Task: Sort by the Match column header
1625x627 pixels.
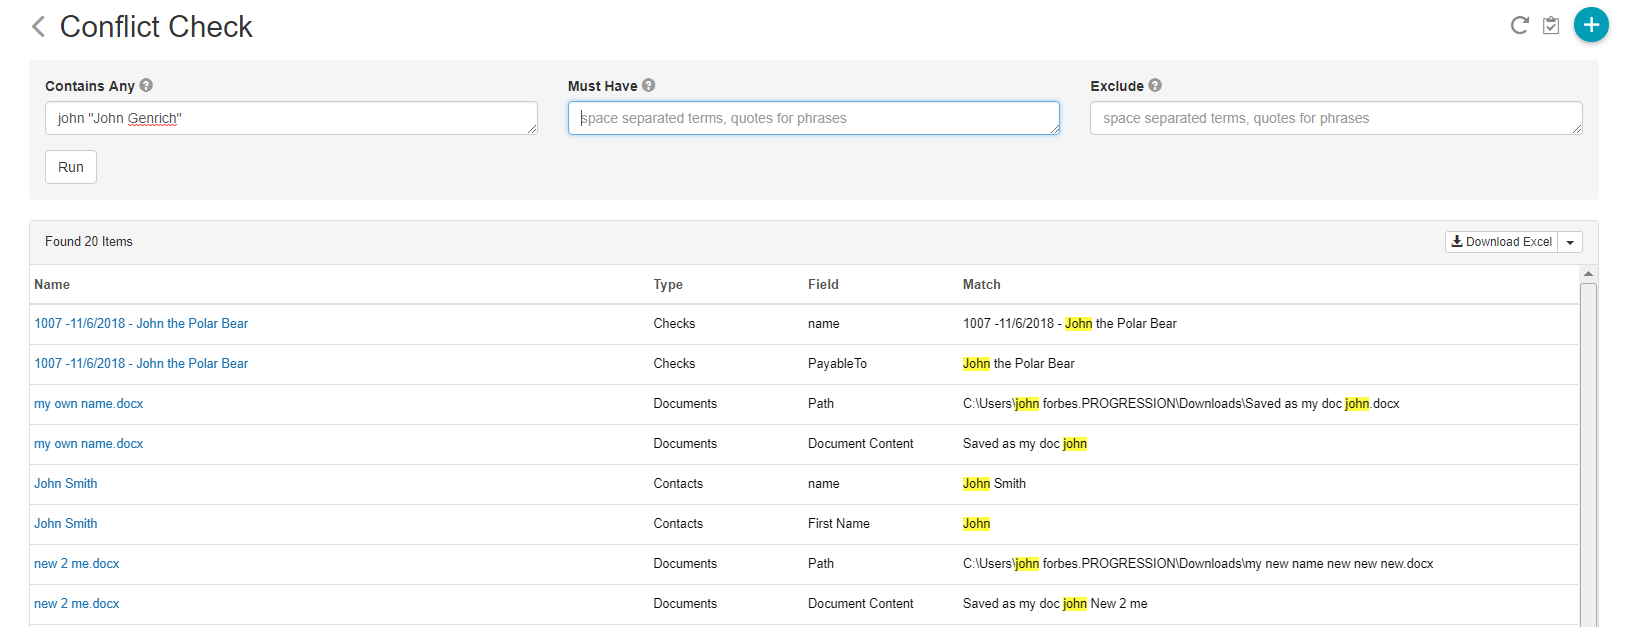Action: pos(981,285)
